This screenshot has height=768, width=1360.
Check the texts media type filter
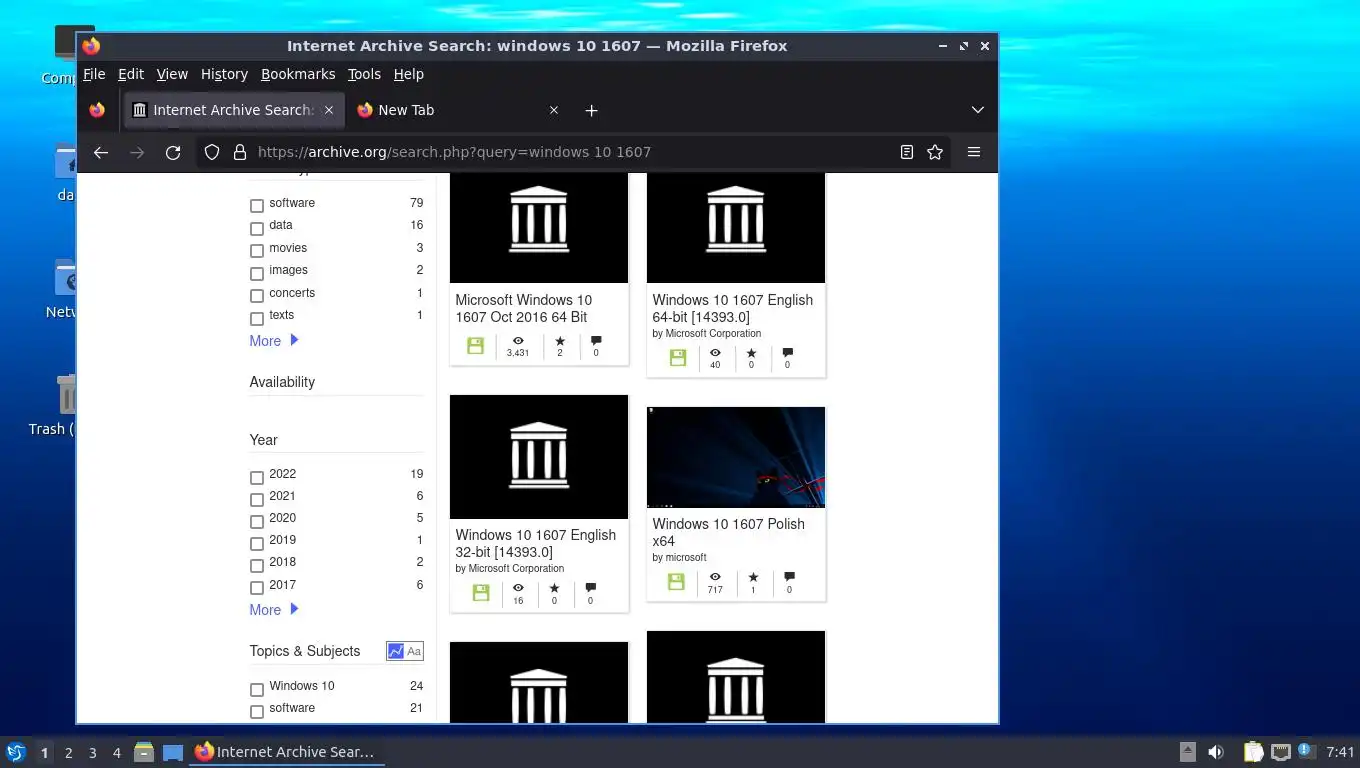(x=257, y=318)
